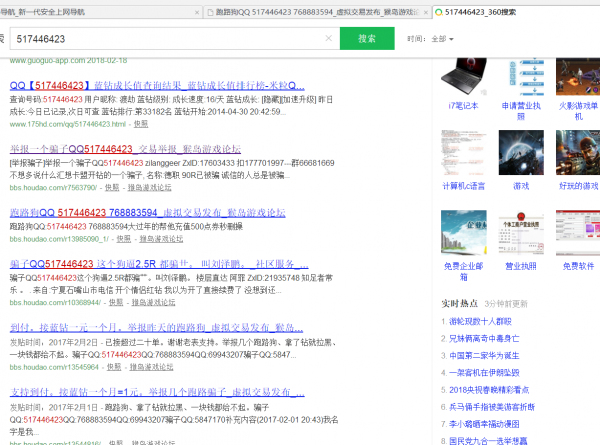Open hot topic 2018央视春晚精彩看点
The image size is (600, 445).
(x=489, y=390)
